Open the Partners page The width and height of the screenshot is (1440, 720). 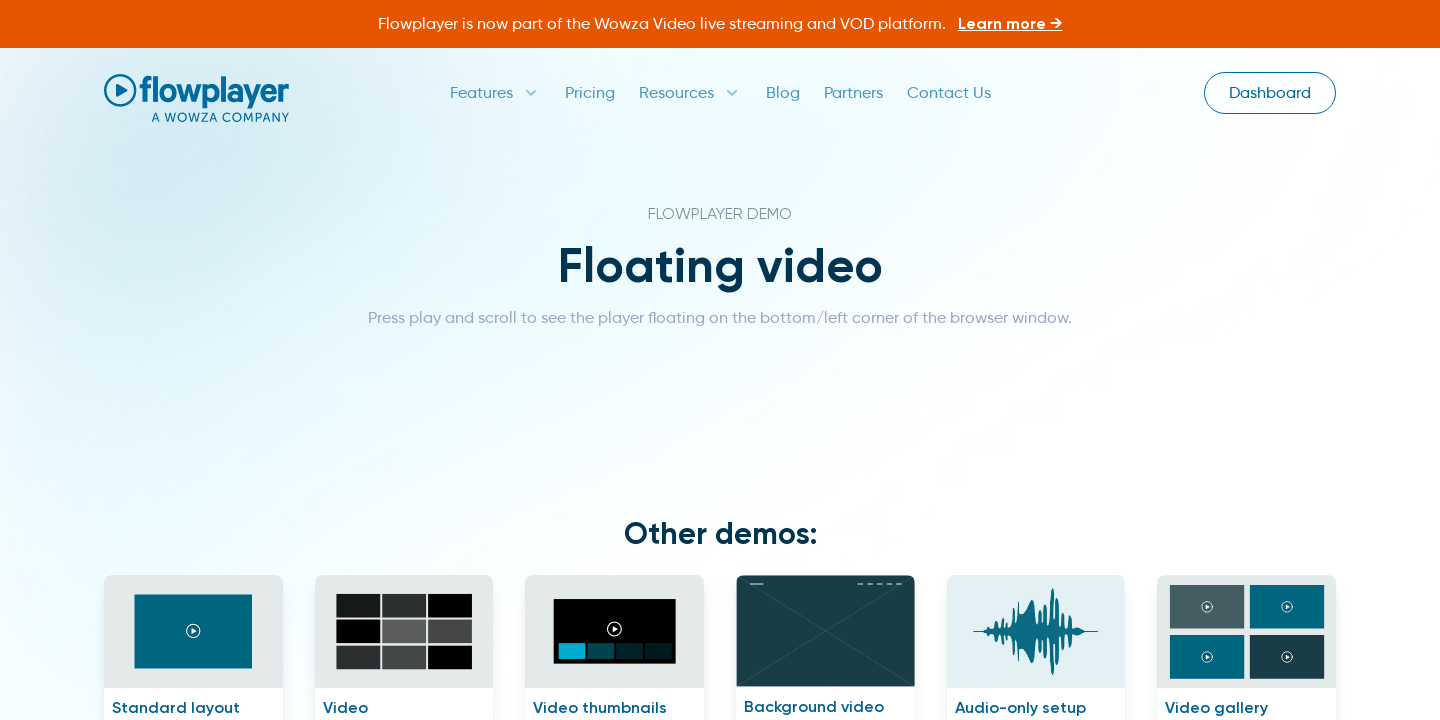[x=853, y=93]
